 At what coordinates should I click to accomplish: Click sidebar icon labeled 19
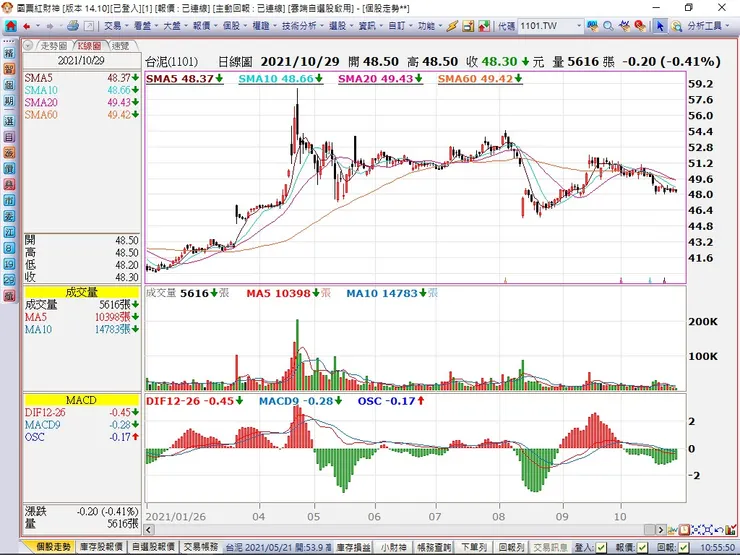[9, 264]
